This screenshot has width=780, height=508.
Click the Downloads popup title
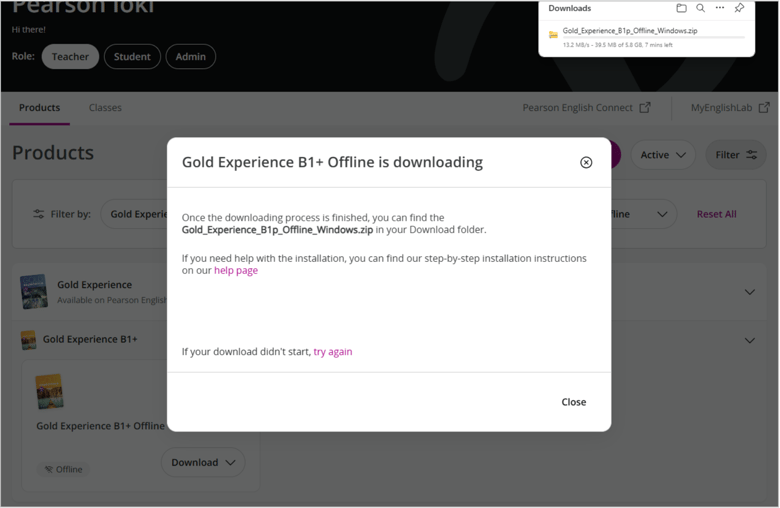coord(570,8)
